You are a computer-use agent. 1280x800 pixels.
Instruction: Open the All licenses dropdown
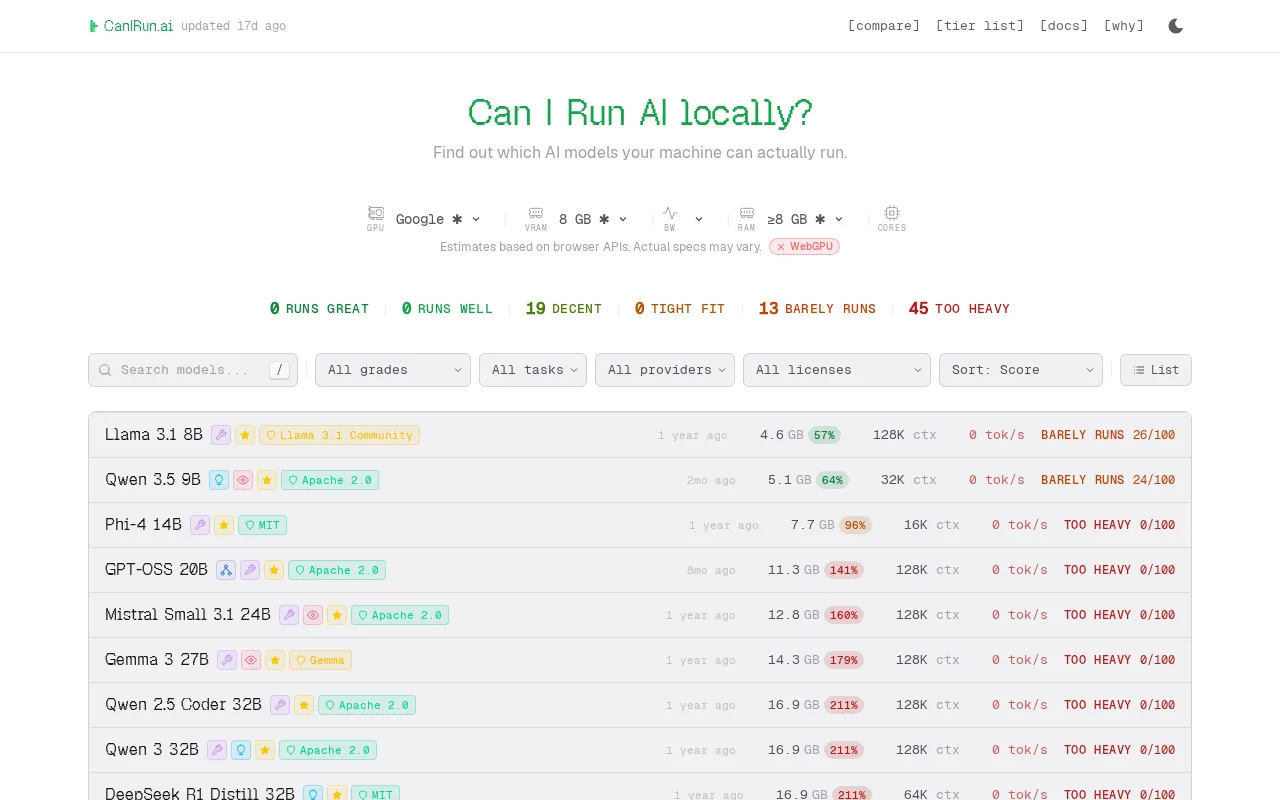pos(837,370)
